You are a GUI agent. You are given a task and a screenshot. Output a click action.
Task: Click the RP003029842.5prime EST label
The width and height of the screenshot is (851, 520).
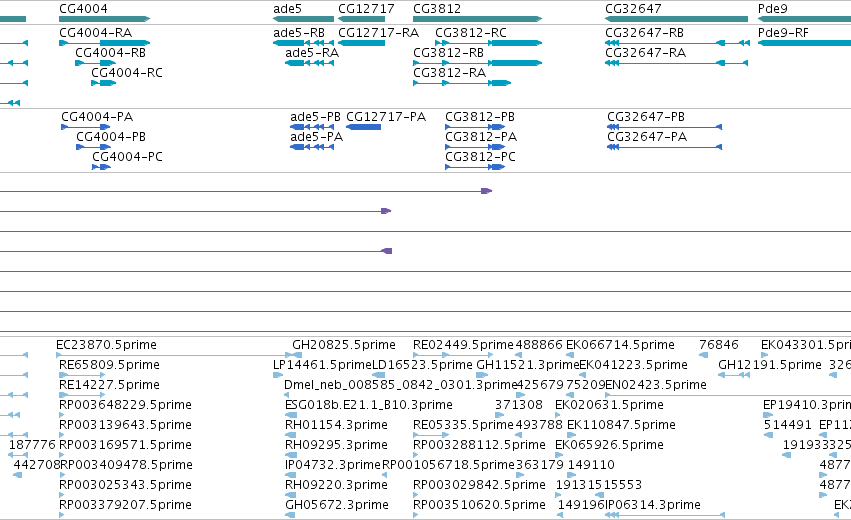479,485
